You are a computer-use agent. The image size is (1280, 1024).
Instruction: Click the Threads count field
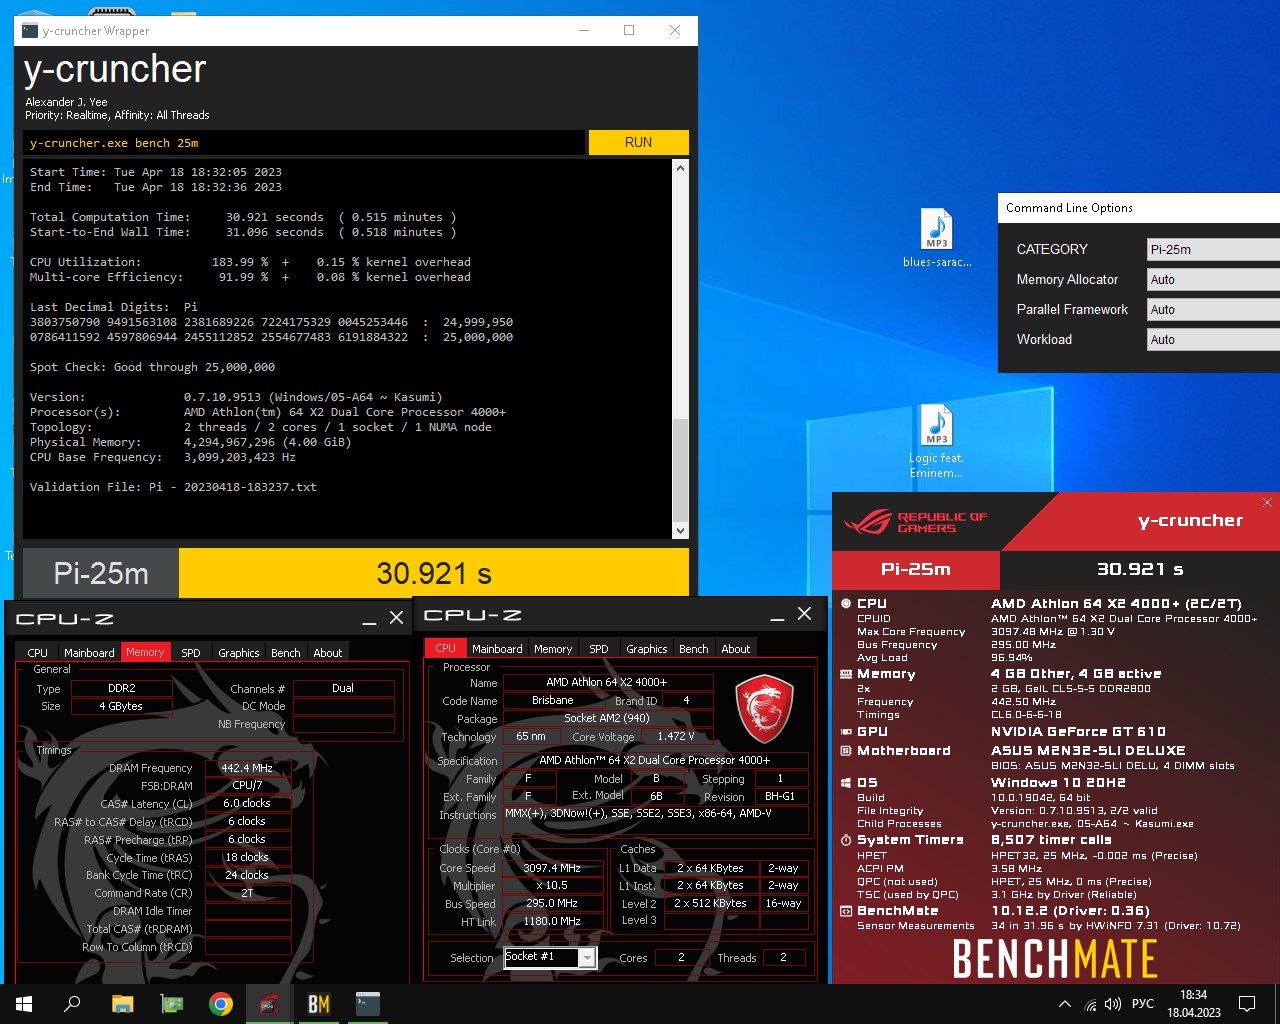[x=783, y=957]
